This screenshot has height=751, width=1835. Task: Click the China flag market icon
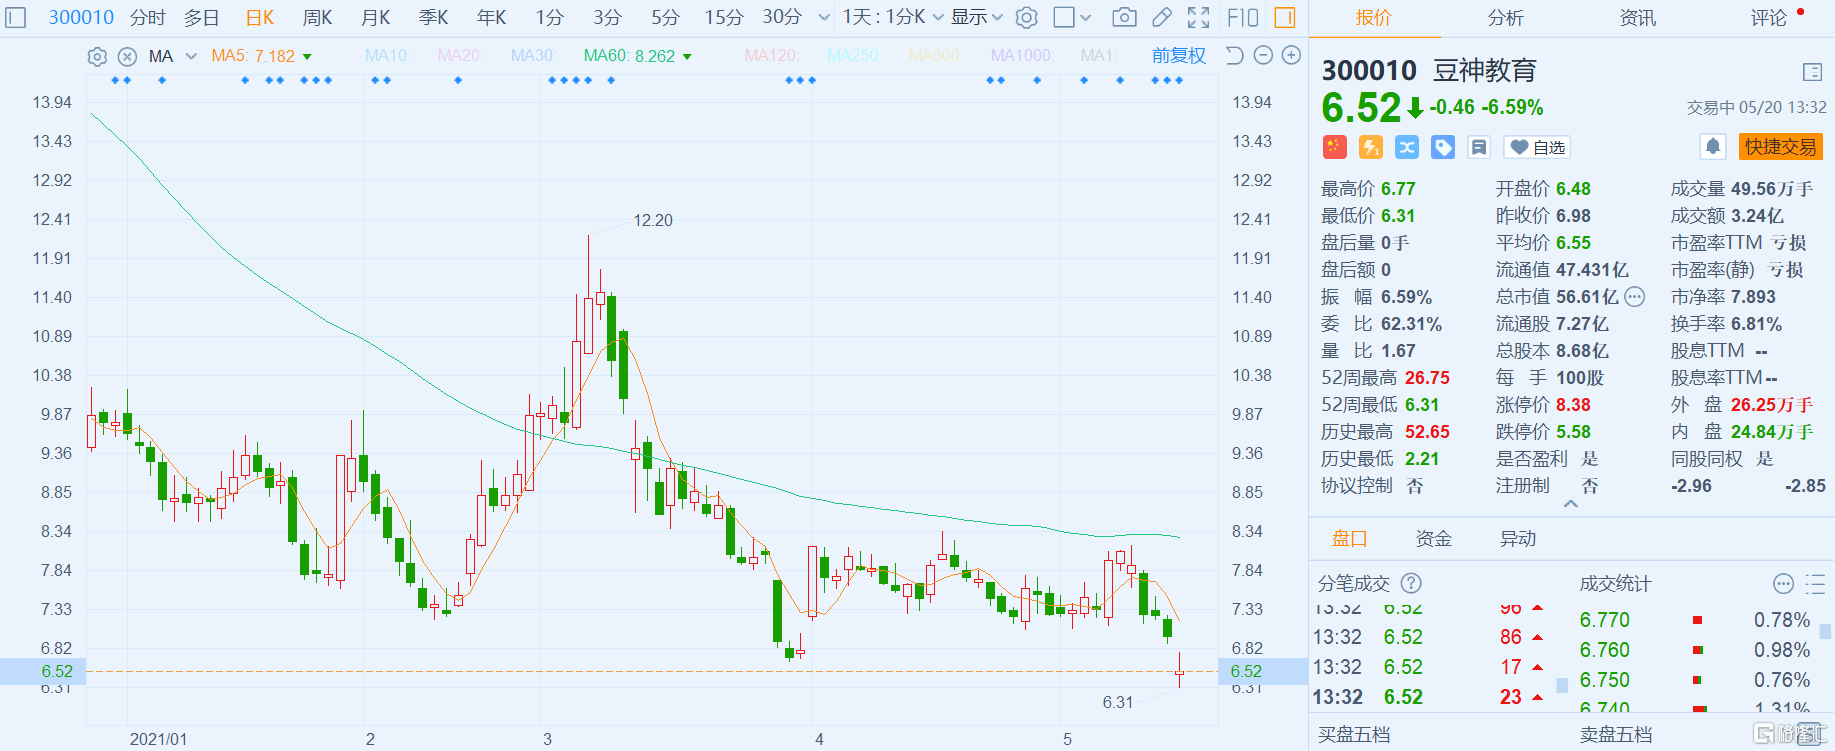(1334, 147)
